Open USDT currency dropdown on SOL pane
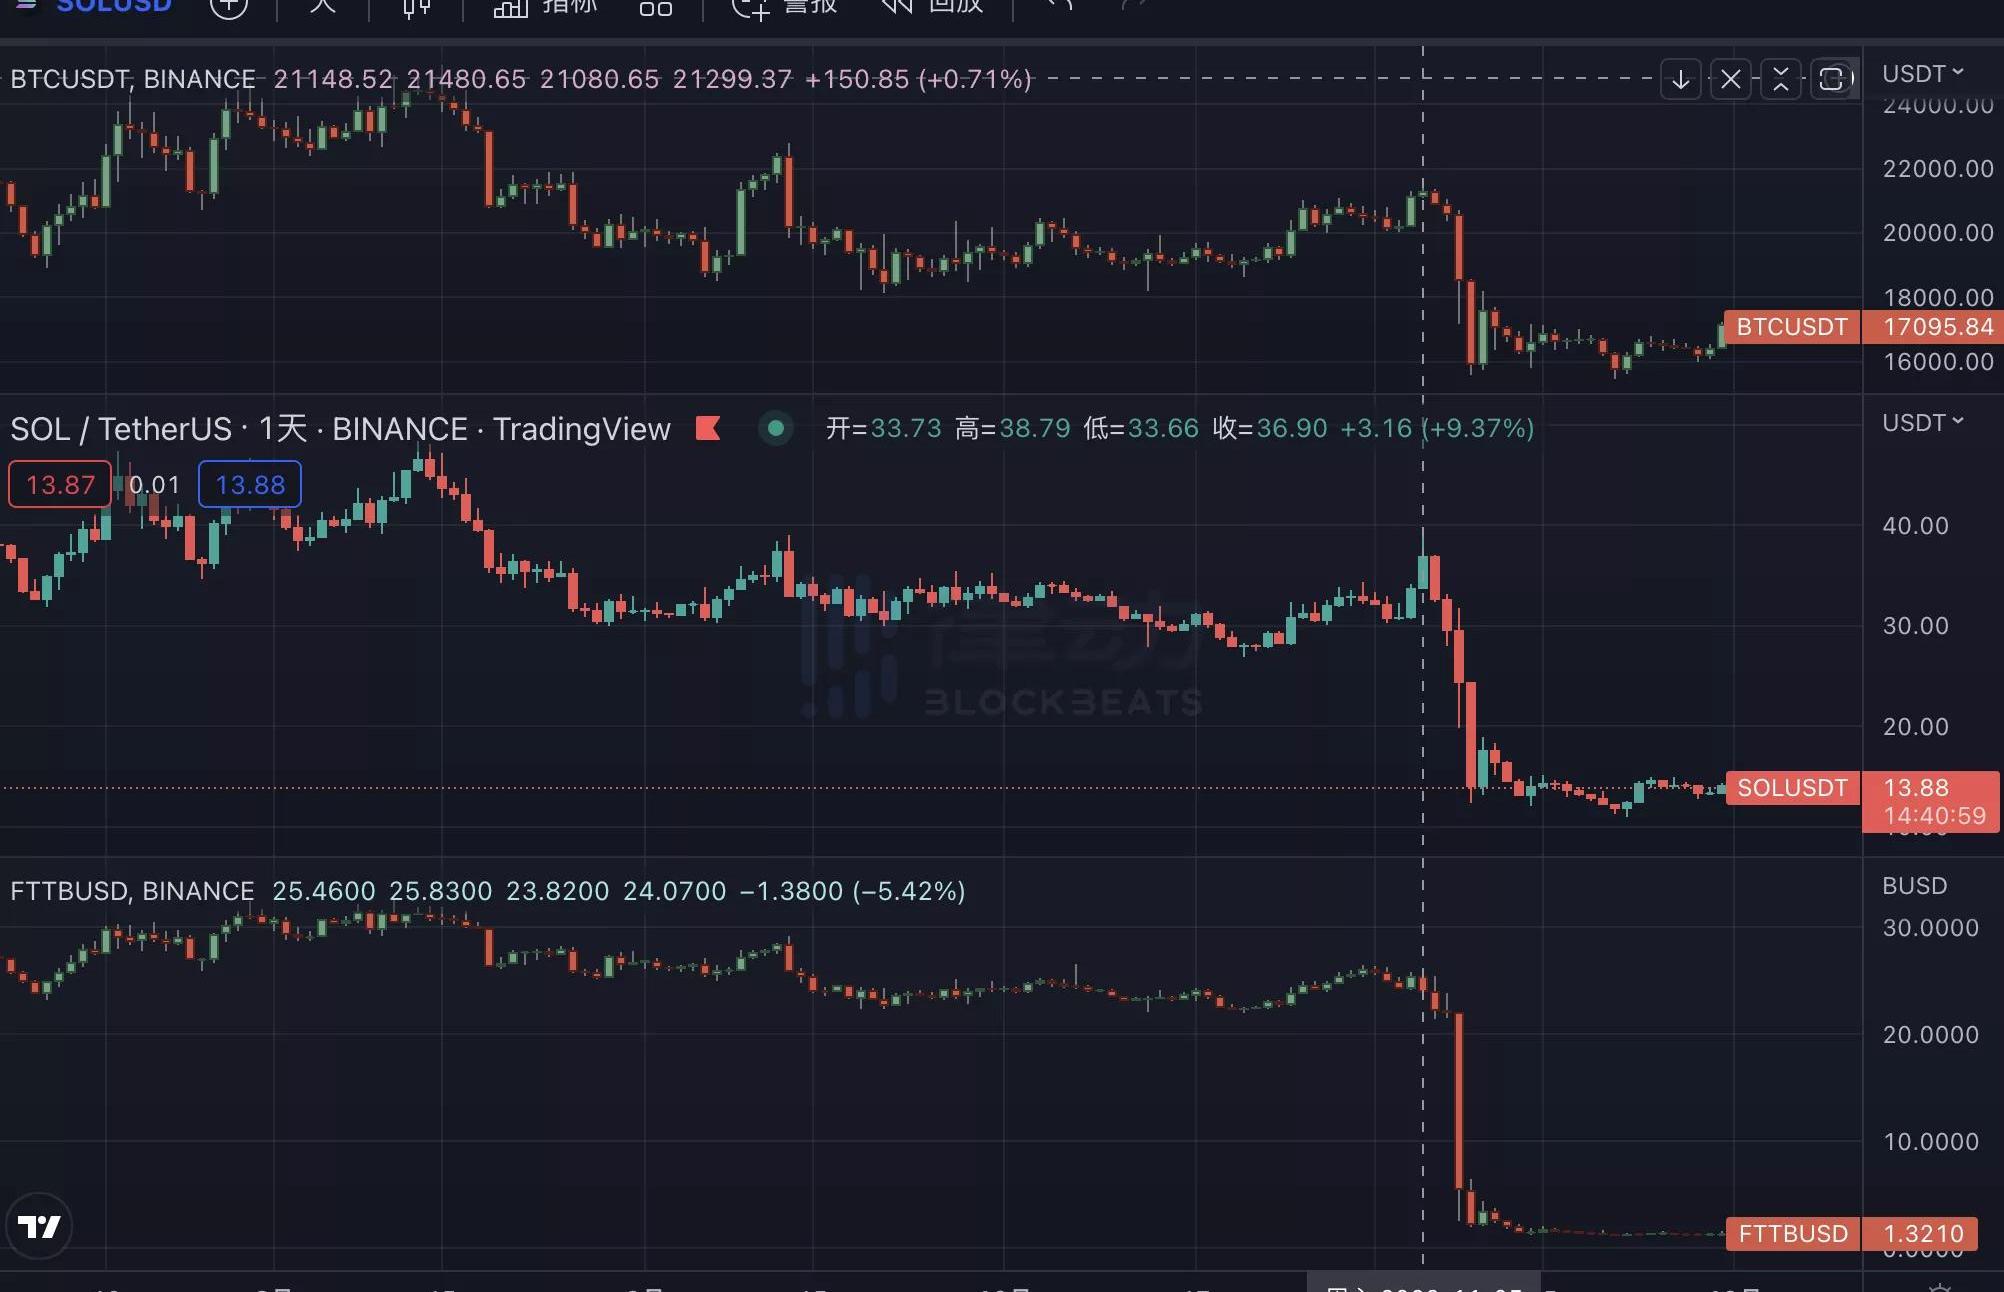The image size is (2004, 1292). [x=1922, y=423]
